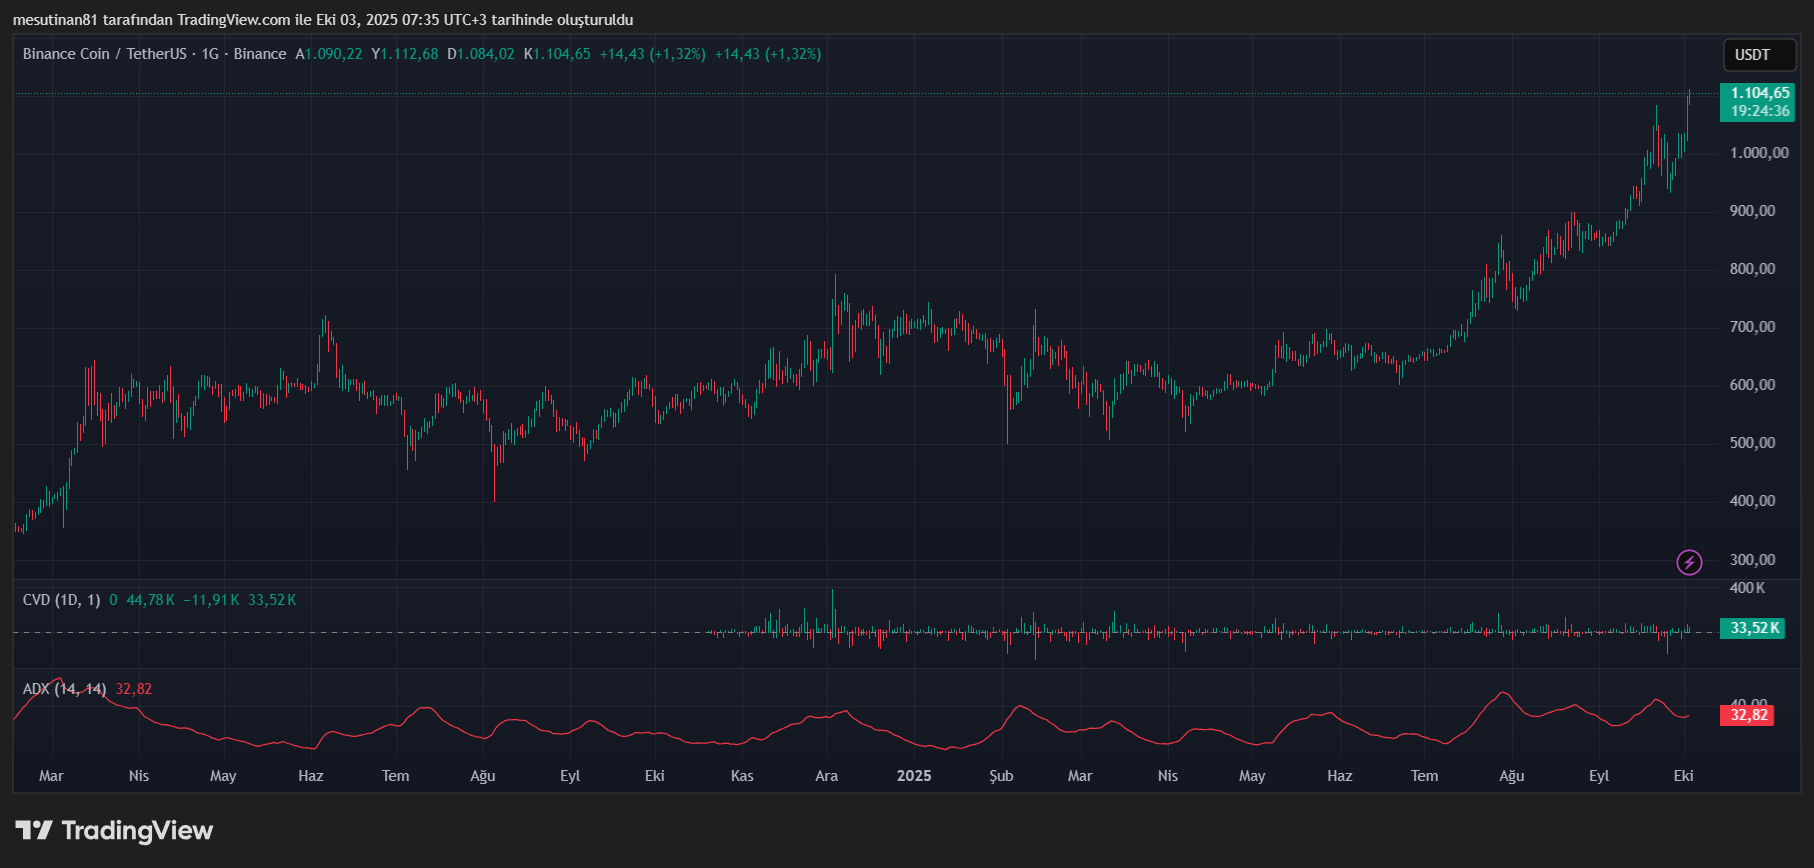Click the Ara month label on time axis

coord(826,776)
